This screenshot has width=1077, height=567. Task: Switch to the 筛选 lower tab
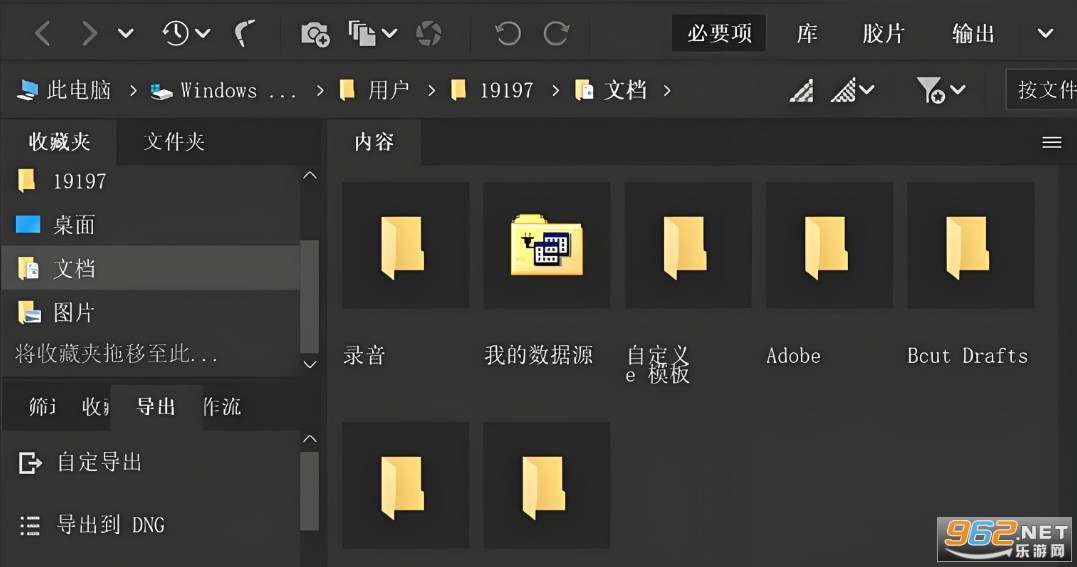coord(41,407)
